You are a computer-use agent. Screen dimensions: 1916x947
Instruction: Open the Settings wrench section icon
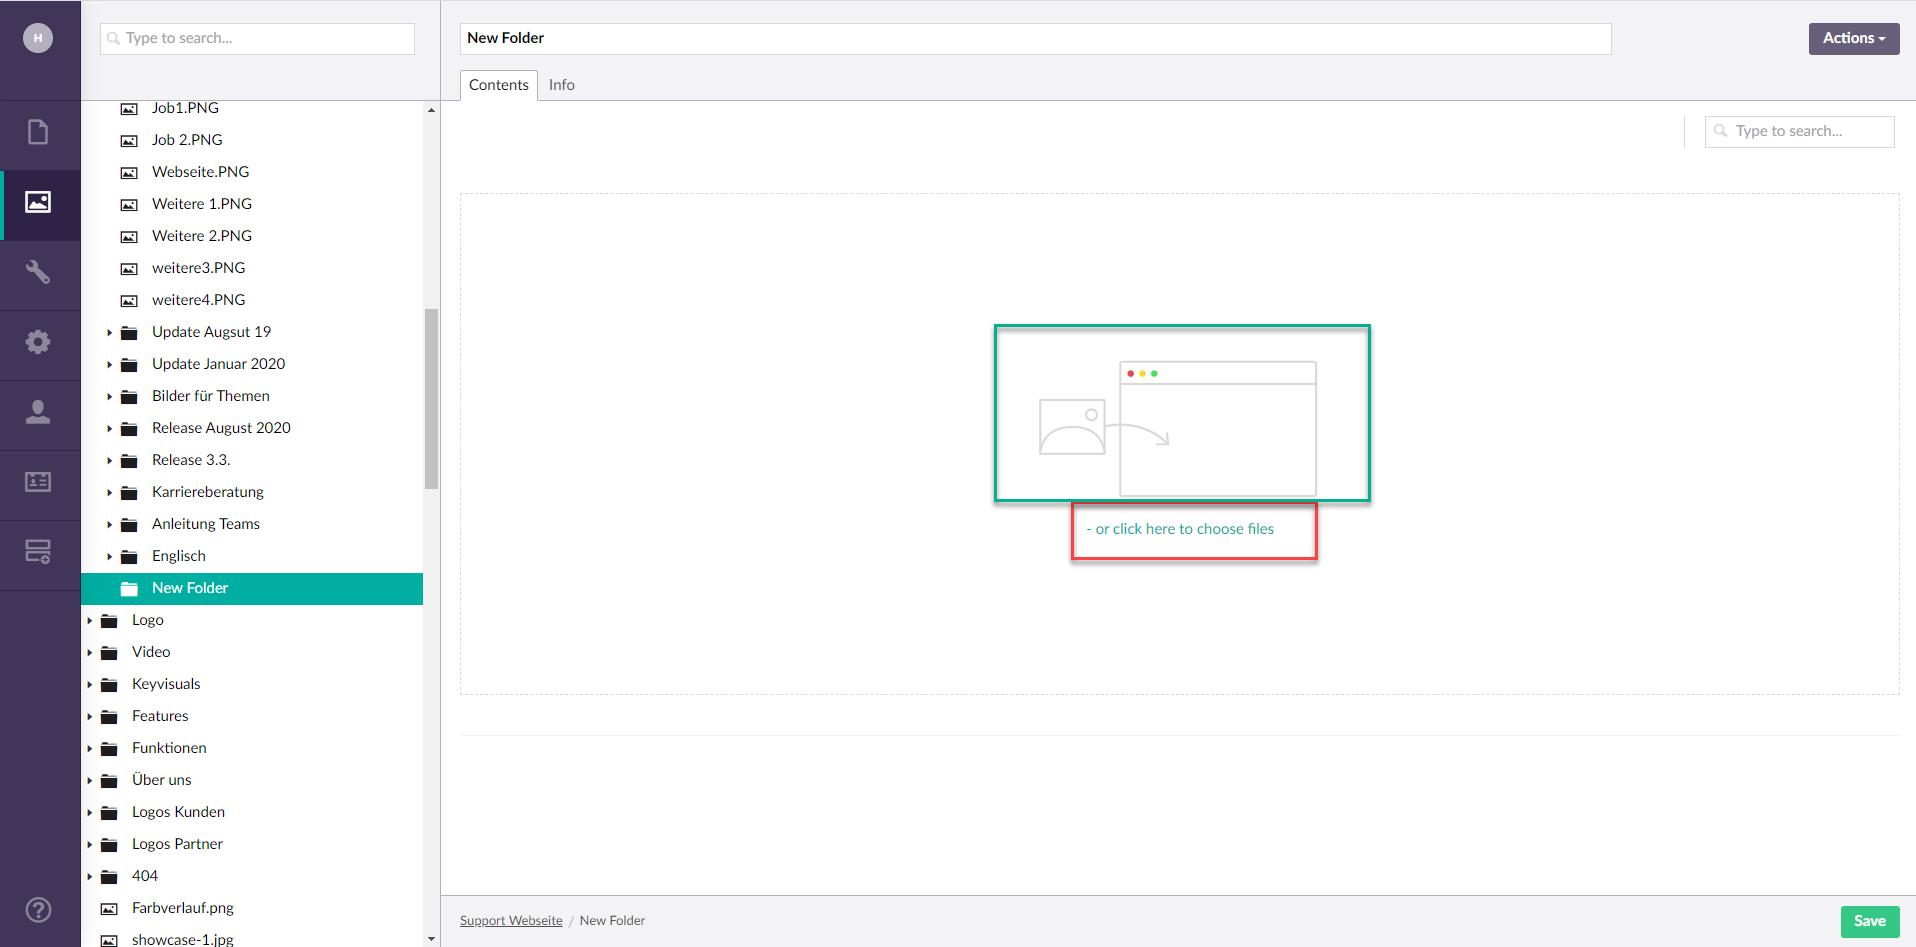pos(38,272)
